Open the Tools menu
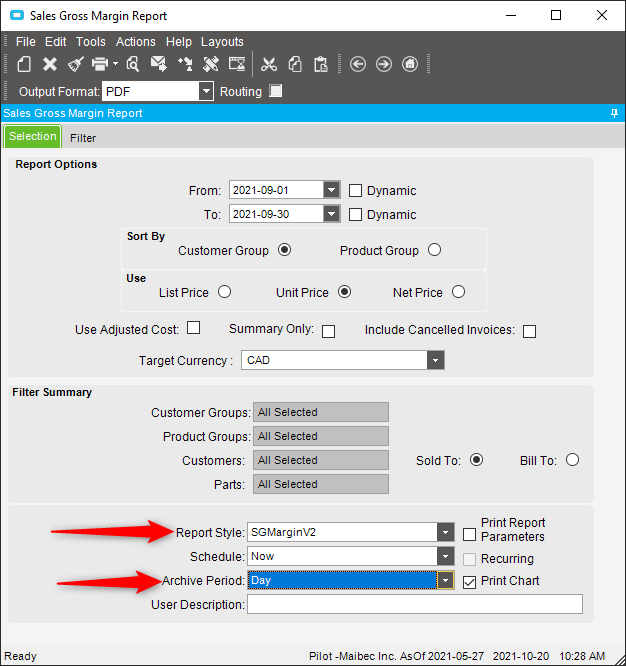The height and width of the screenshot is (666, 626). [x=90, y=42]
